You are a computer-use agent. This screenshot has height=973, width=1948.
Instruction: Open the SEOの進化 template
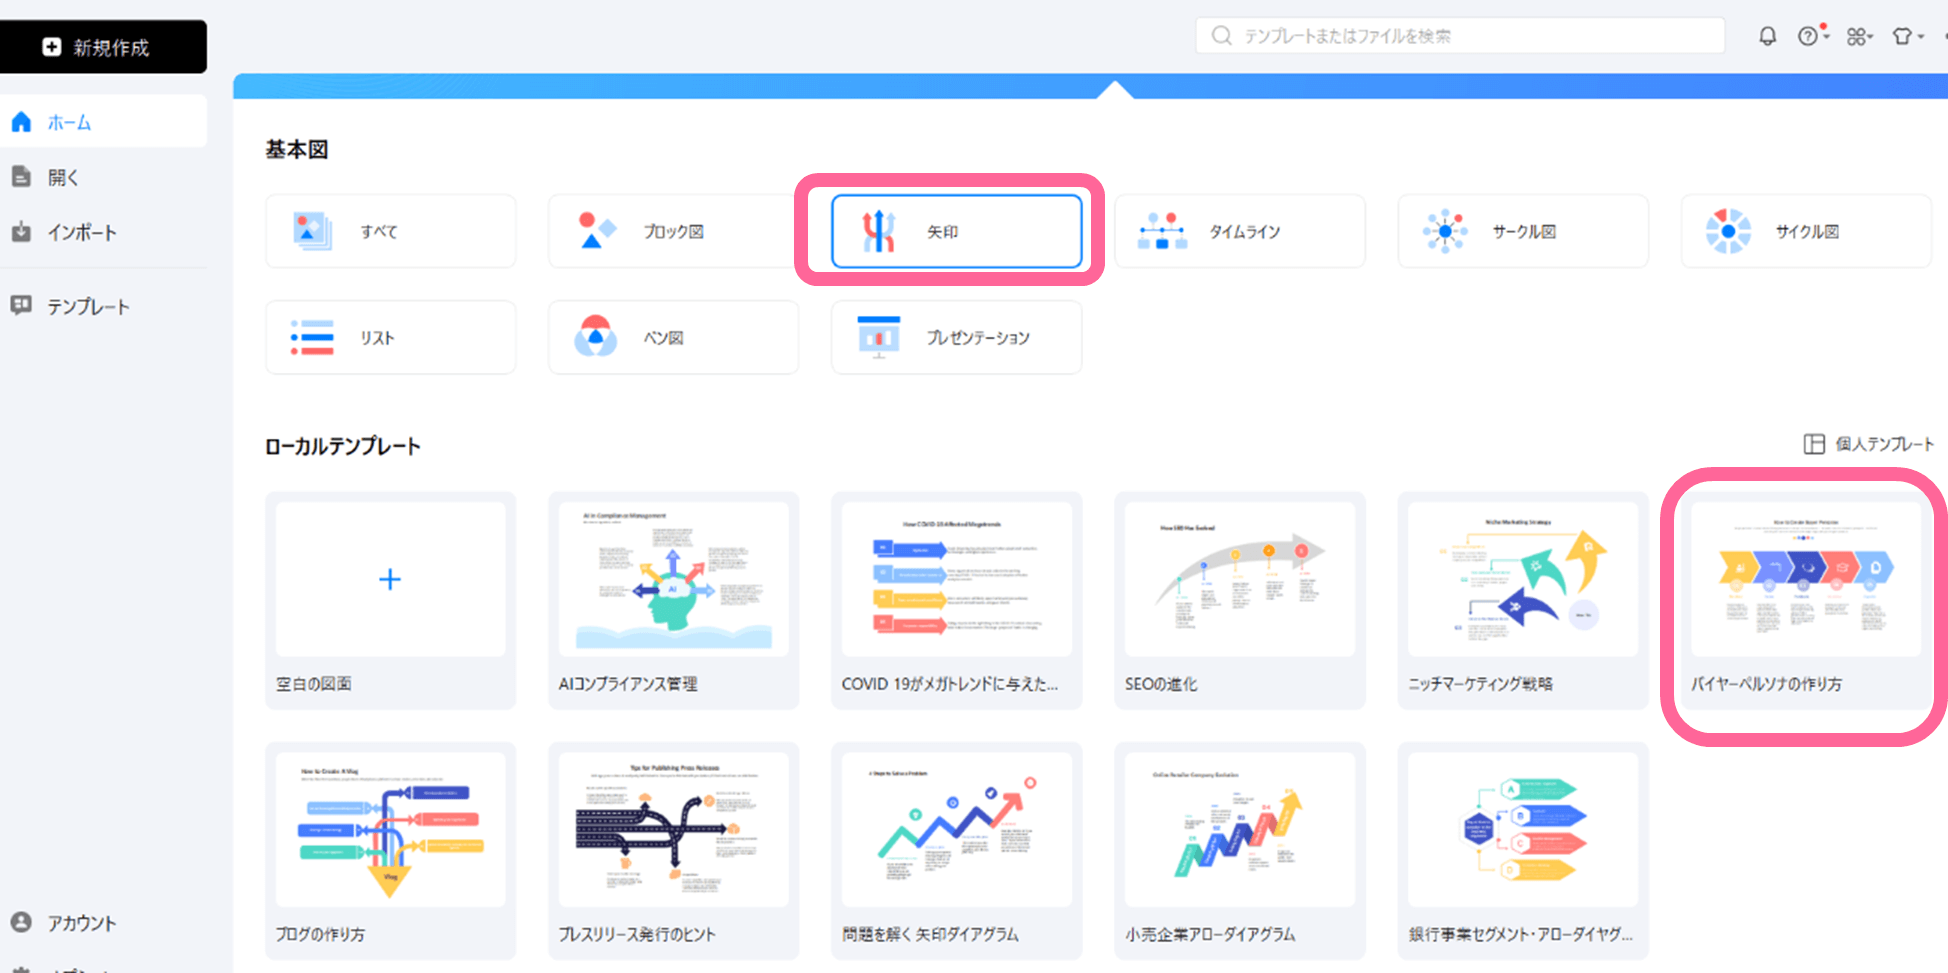click(x=1239, y=600)
